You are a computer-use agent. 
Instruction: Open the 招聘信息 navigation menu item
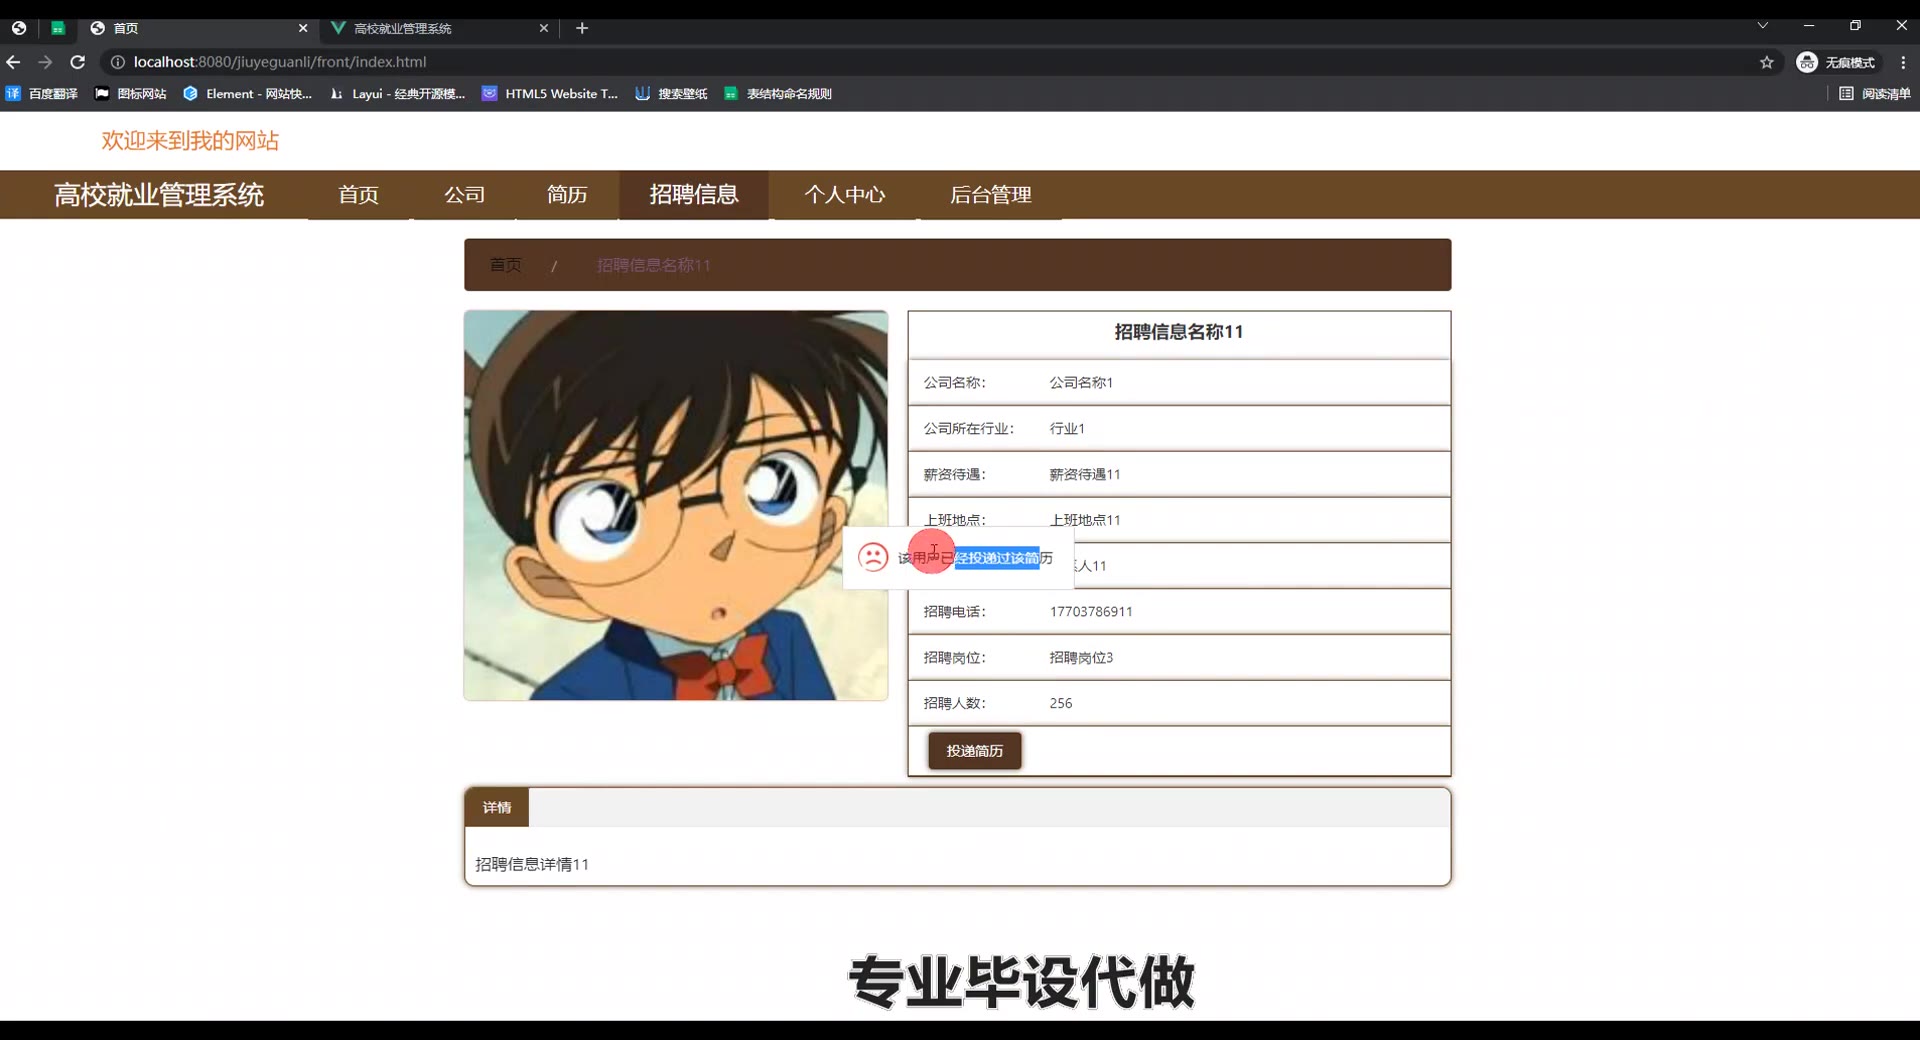click(694, 195)
